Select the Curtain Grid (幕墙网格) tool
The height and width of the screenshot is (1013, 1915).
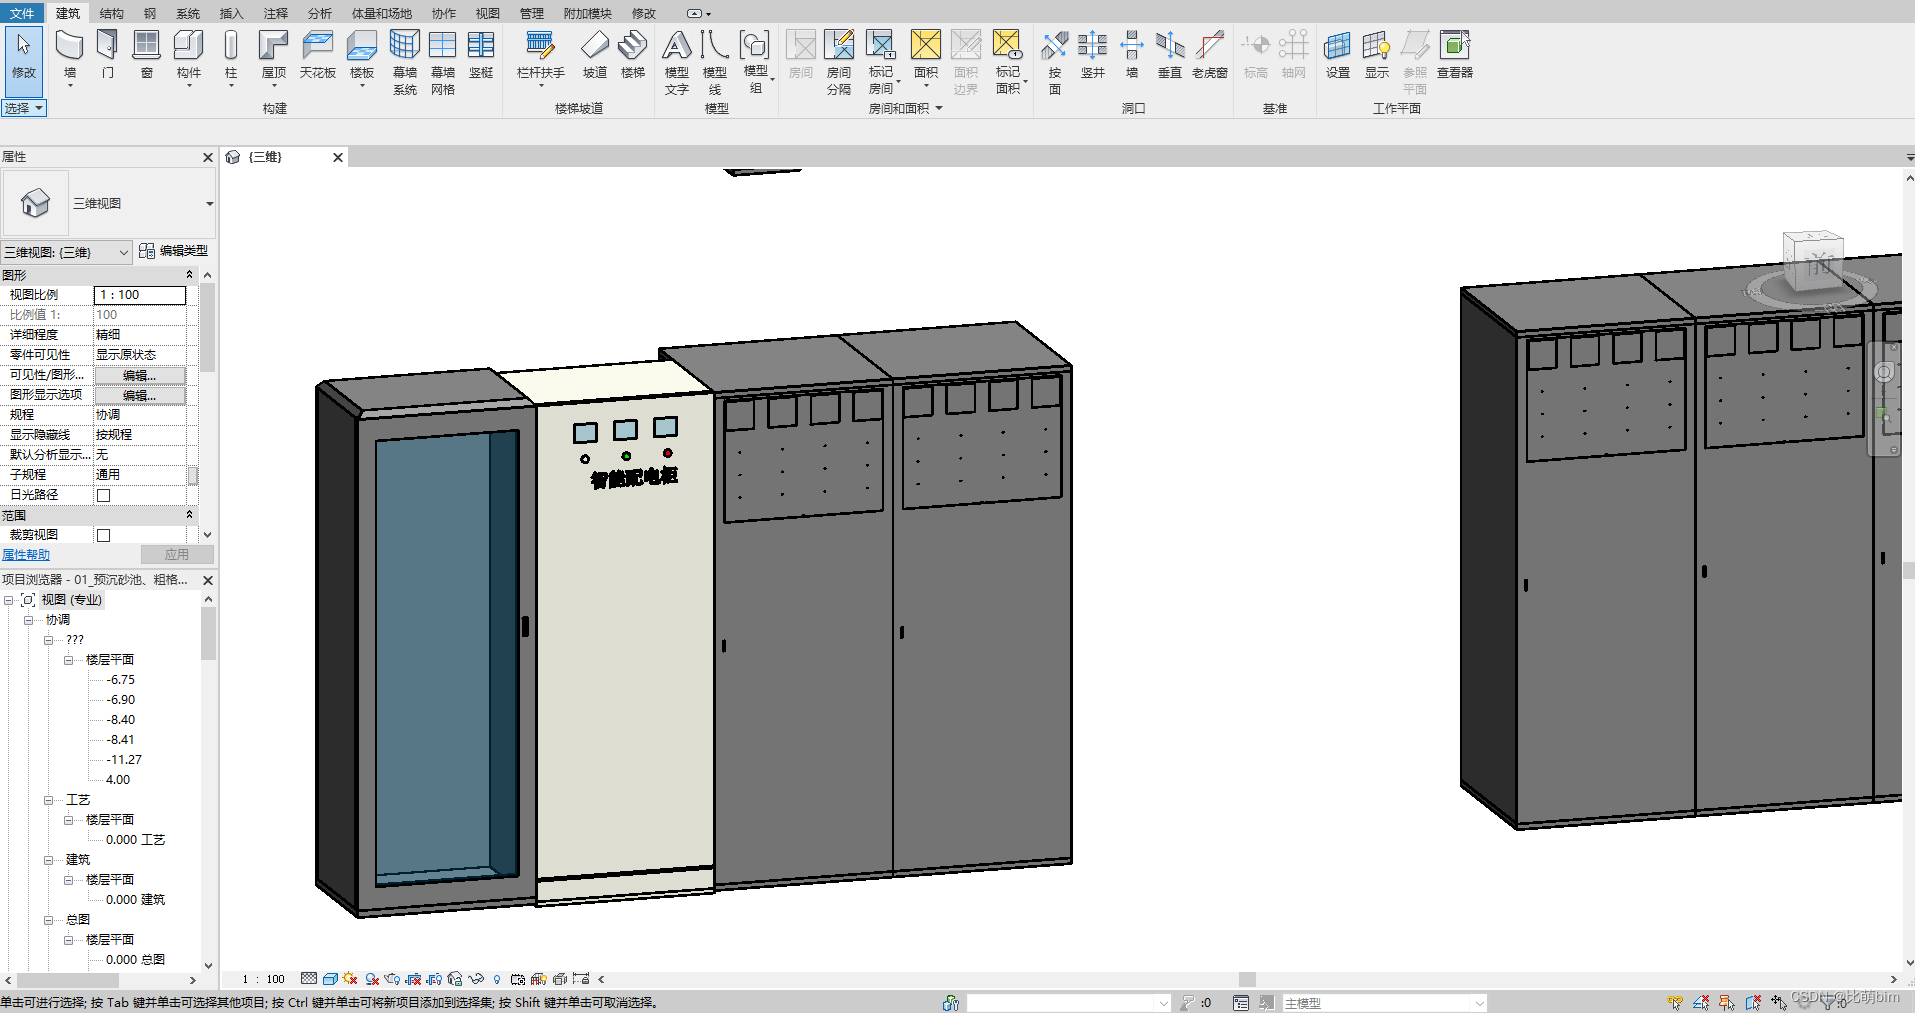point(442,62)
